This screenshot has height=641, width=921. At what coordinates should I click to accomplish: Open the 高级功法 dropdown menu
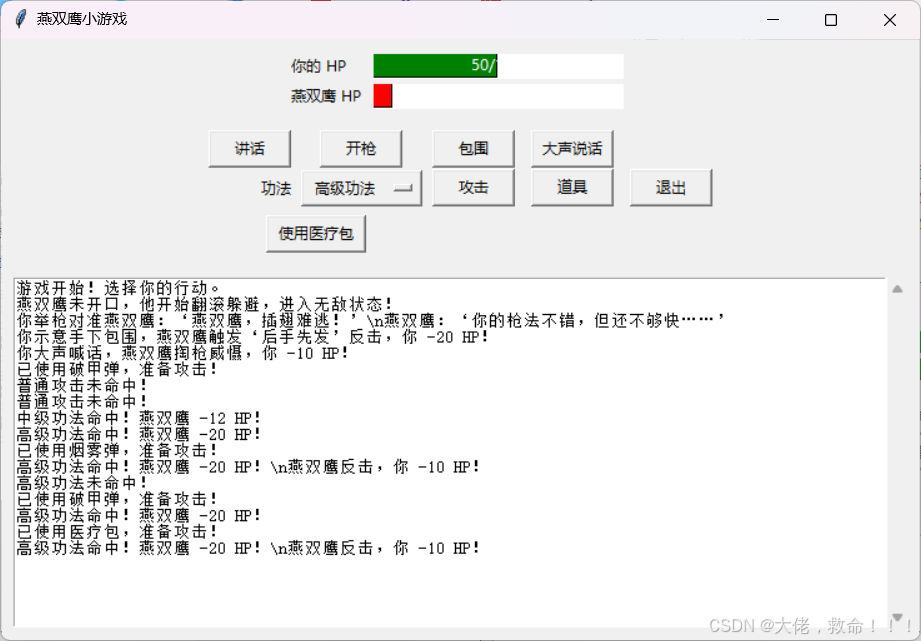coord(361,188)
